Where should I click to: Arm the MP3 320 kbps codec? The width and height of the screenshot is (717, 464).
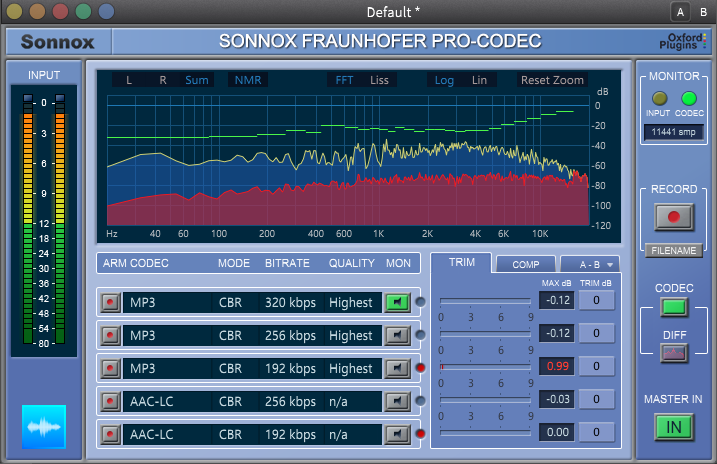coord(110,302)
